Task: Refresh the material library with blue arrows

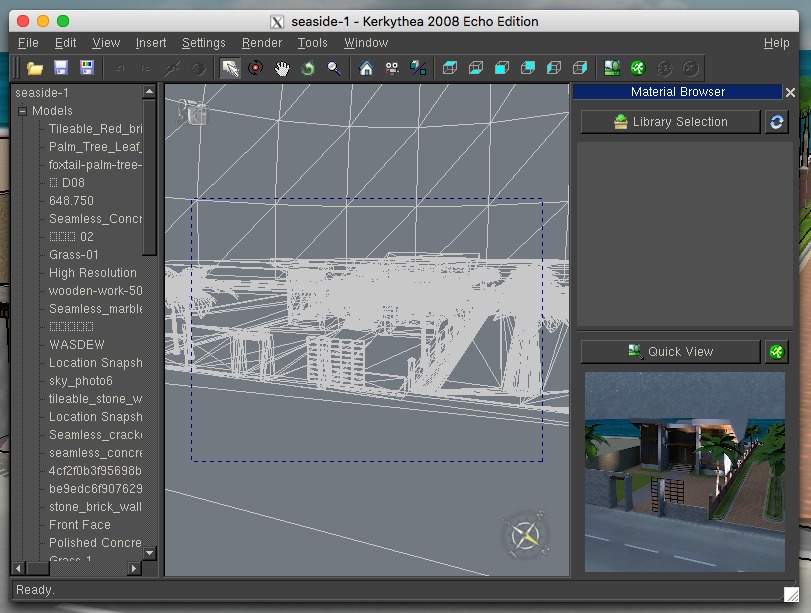Action: [776, 122]
